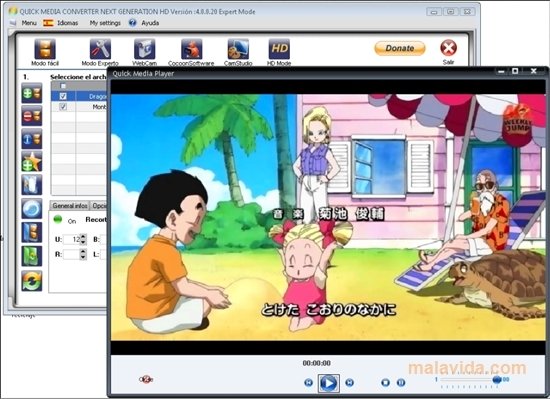Screen dimensions: 550x399
Task: Click the blue help question icon
Action: [132, 23]
